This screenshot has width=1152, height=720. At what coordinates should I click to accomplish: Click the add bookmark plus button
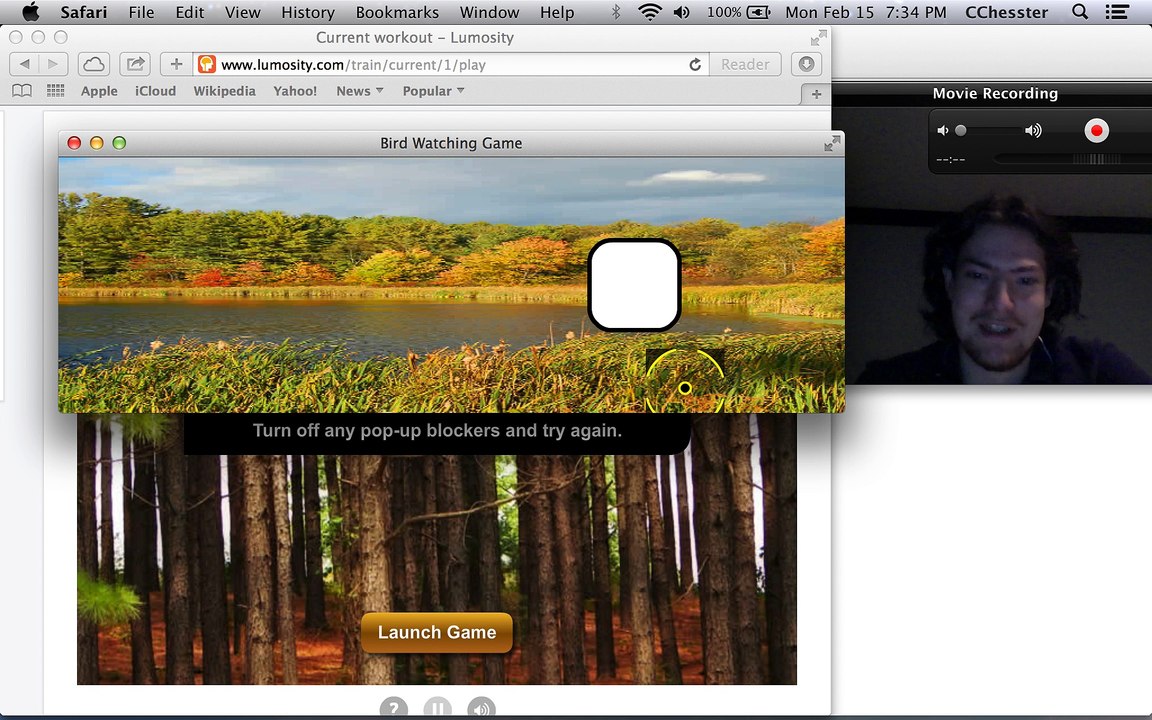pyautogui.click(x=176, y=64)
